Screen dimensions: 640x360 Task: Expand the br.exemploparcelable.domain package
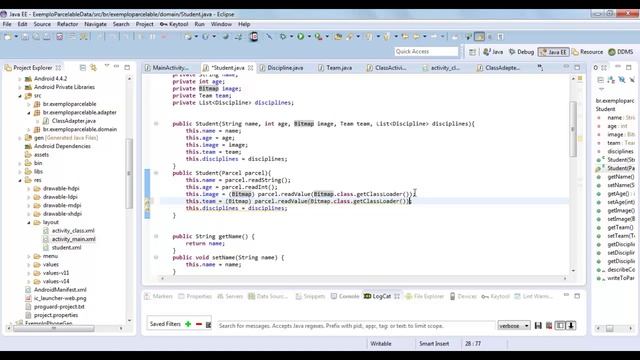click(x=29, y=129)
